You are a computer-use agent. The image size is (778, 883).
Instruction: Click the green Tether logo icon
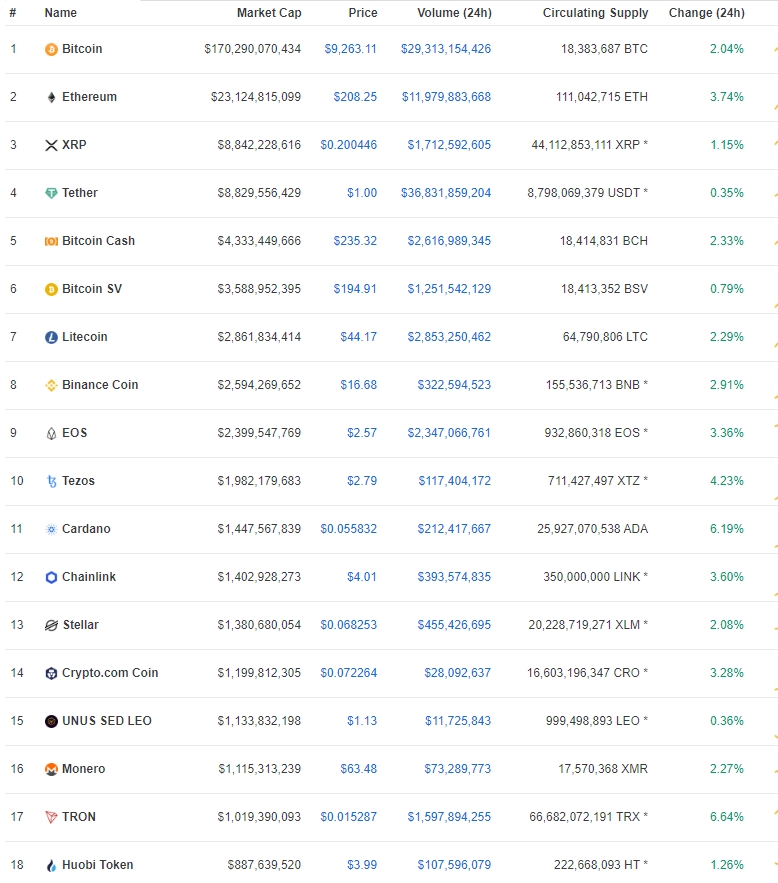coord(51,193)
